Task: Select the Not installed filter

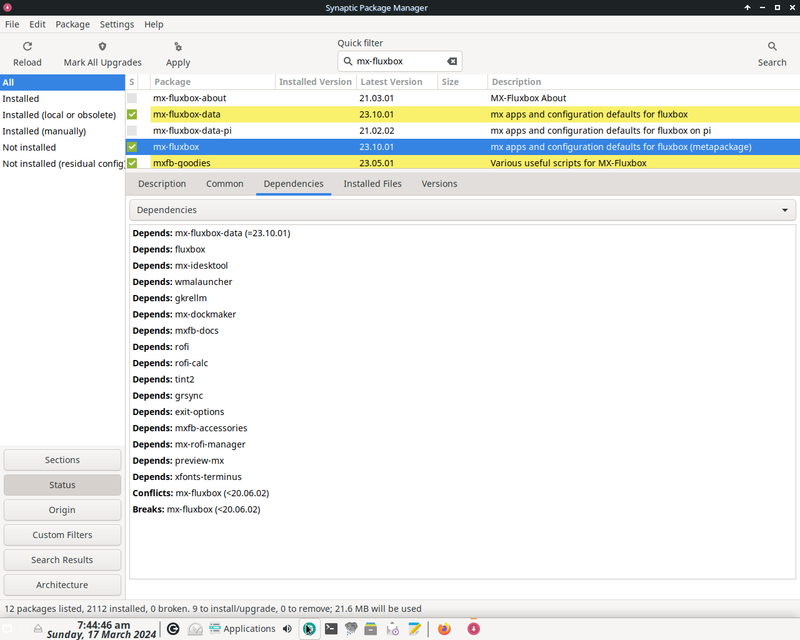Action: 62,147
